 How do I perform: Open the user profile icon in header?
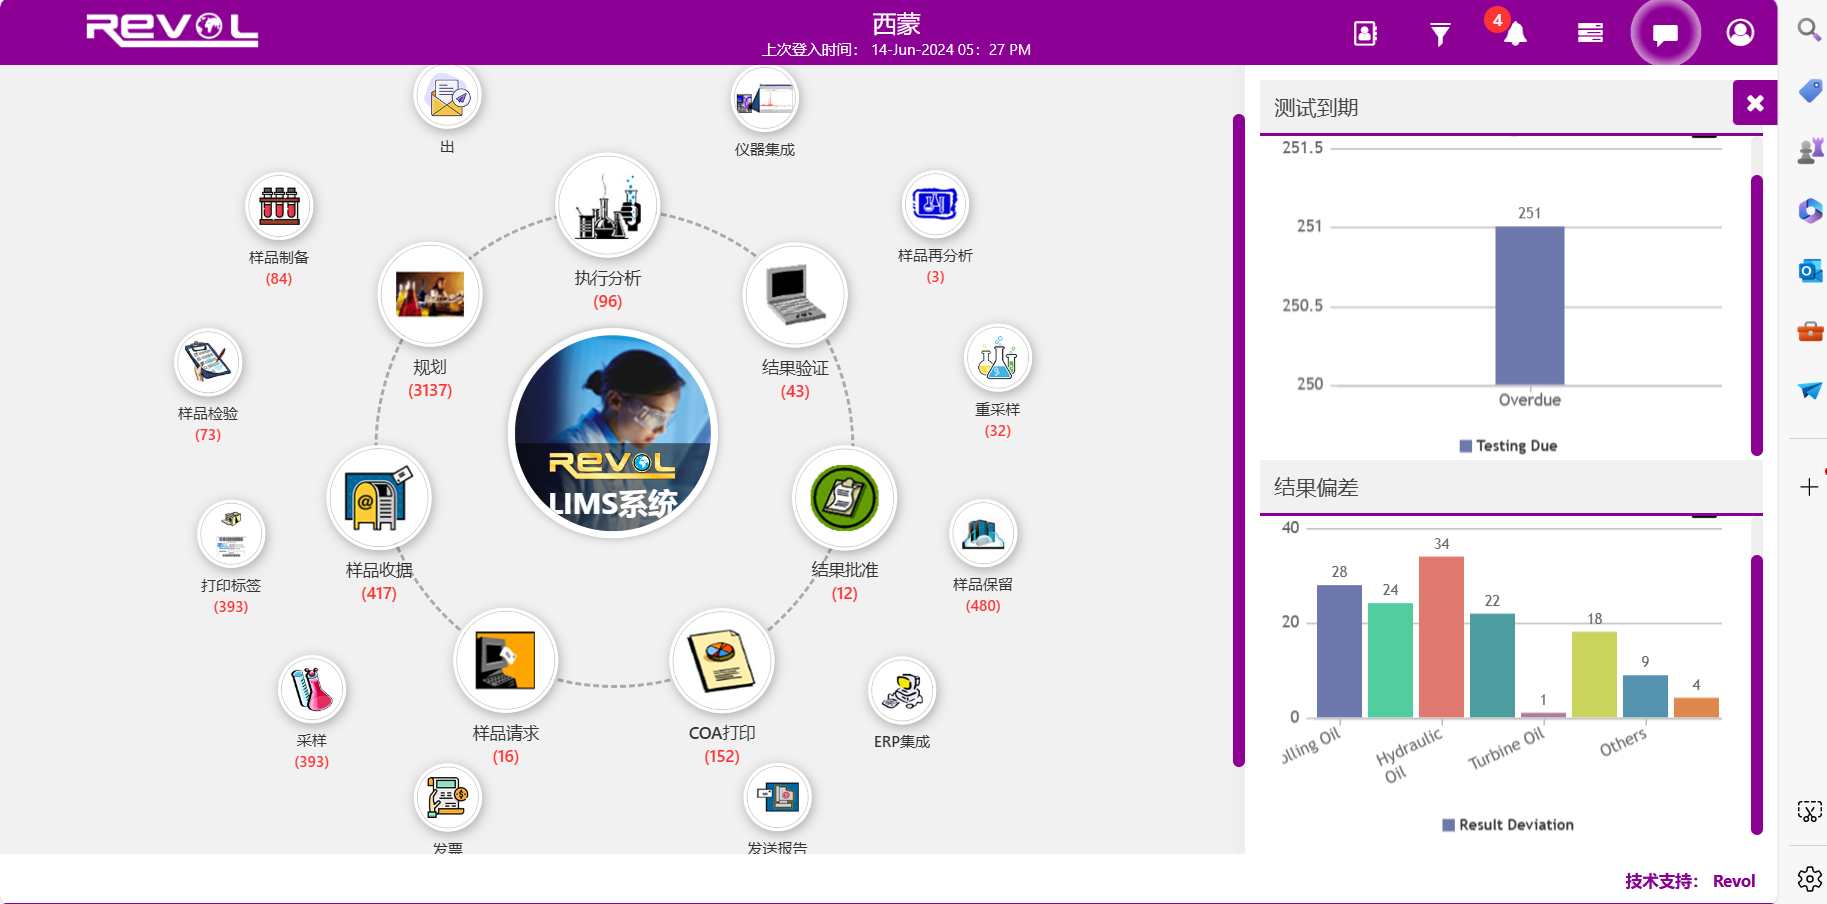click(1740, 33)
